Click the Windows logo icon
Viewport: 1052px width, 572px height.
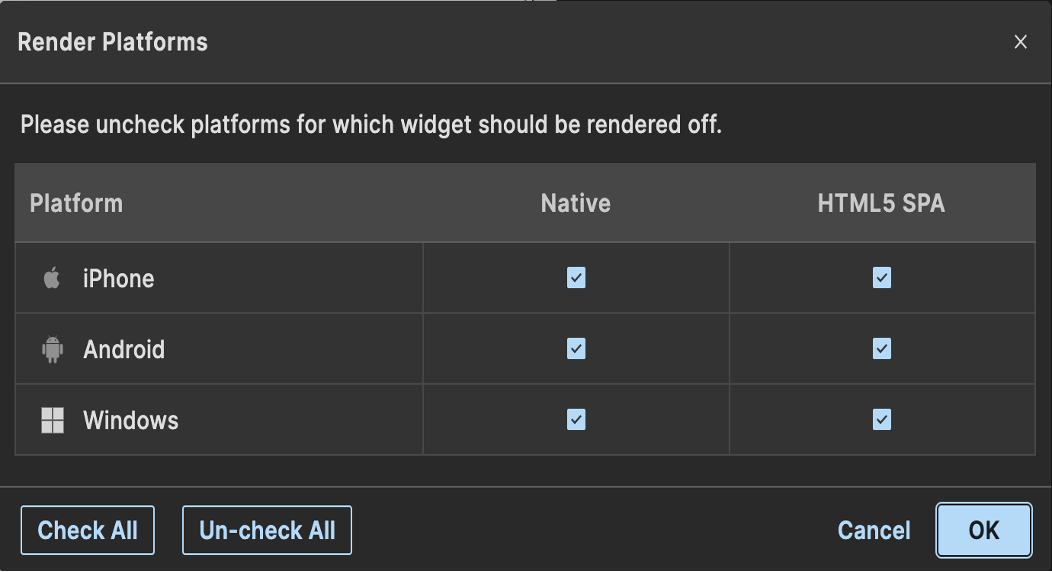pos(52,420)
